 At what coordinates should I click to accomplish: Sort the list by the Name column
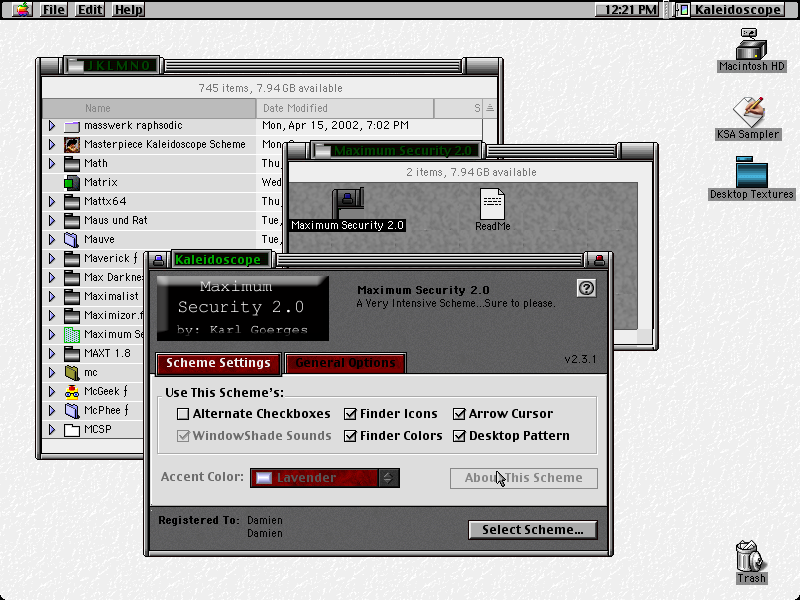tap(149, 108)
